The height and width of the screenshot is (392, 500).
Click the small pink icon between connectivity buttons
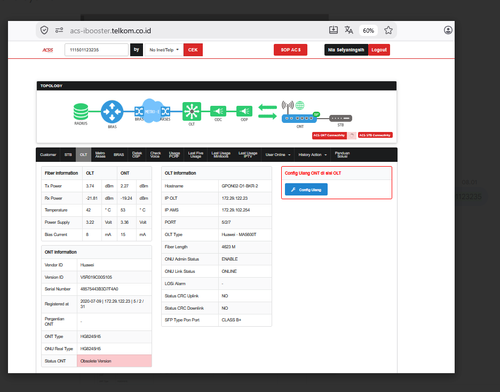(x=352, y=135)
